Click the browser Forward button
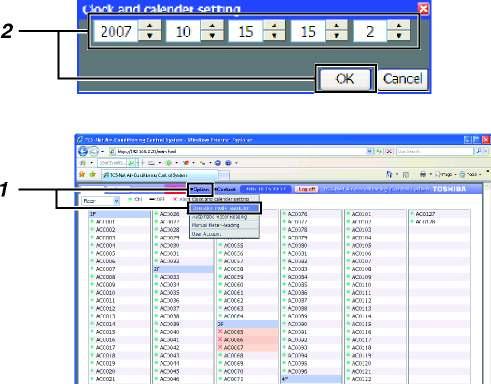Image resolution: width=491 pixels, height=384 pixels. point(94,152)
